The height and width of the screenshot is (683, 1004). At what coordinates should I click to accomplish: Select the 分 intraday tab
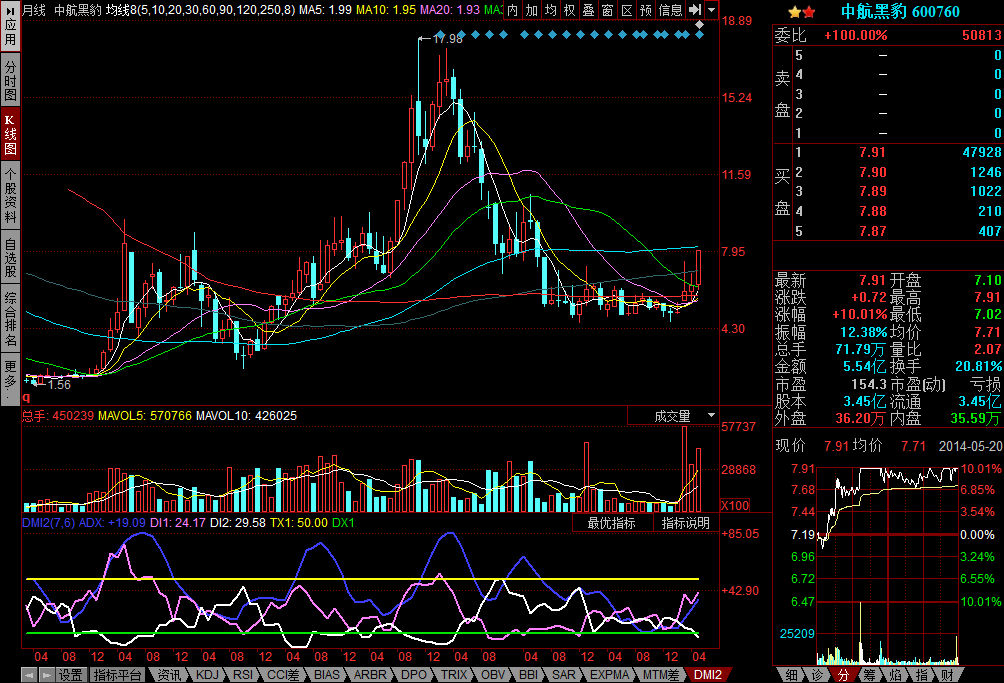pyautogui.click(x=843, y=675)
